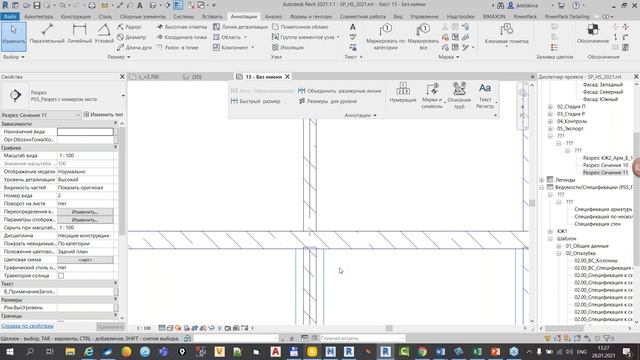Switch to the L_+2.700 view tab
This screenshot has width=640, height=360.
[x=149, y=77]
